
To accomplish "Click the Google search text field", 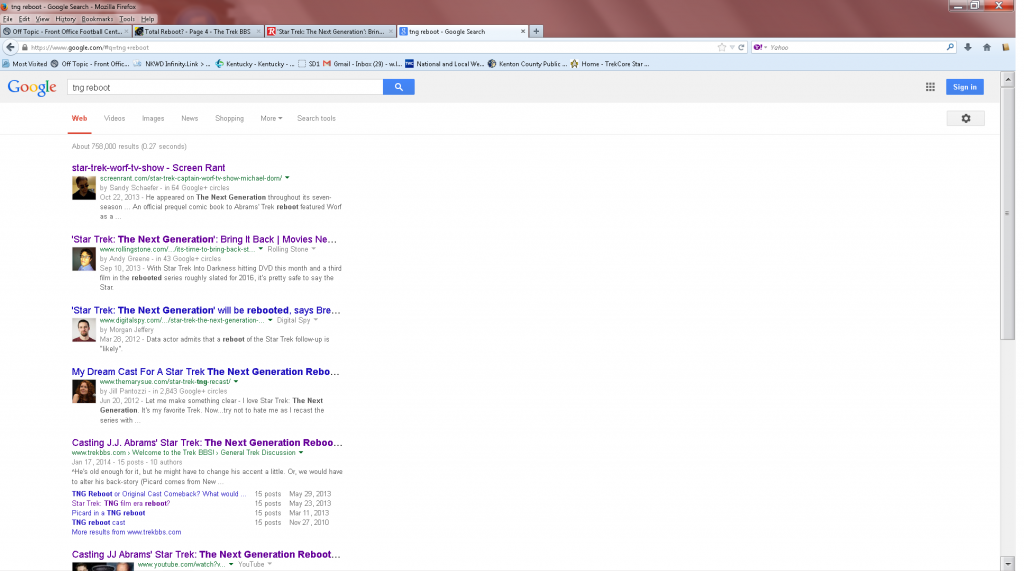I will coord(225,87).
